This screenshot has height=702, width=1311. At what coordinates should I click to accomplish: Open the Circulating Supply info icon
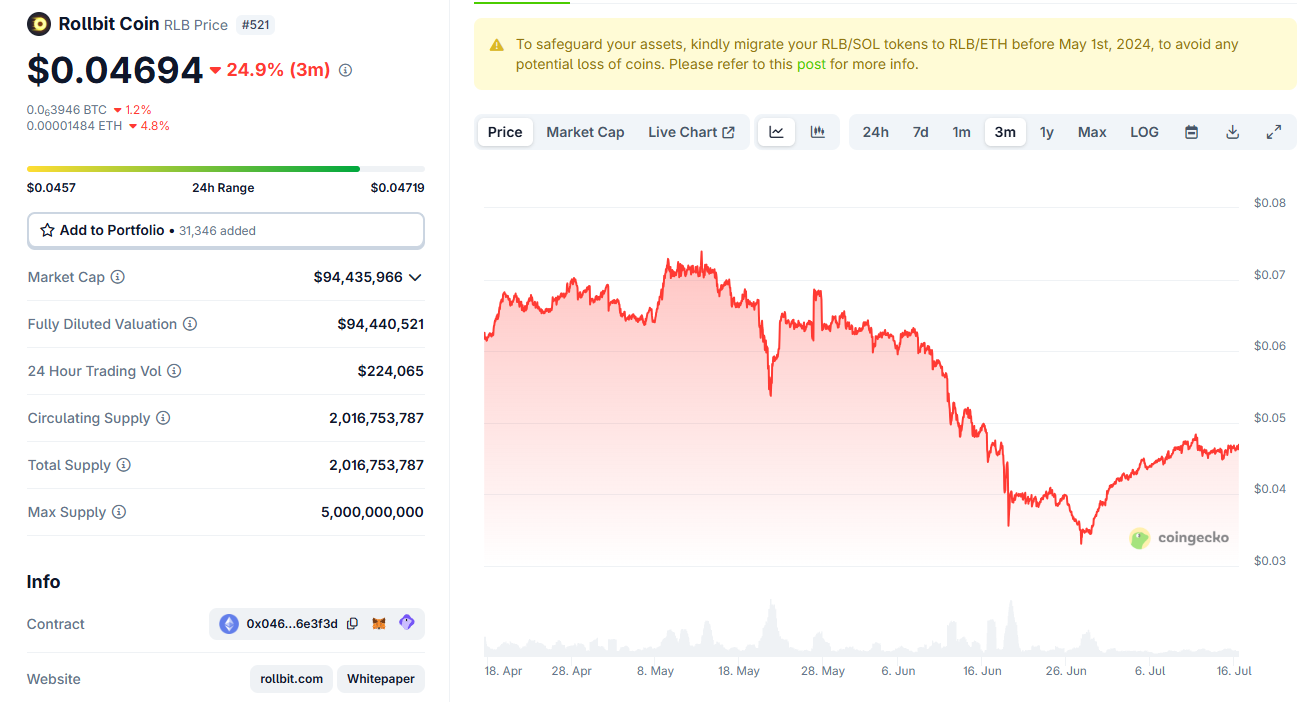[163, 418]
